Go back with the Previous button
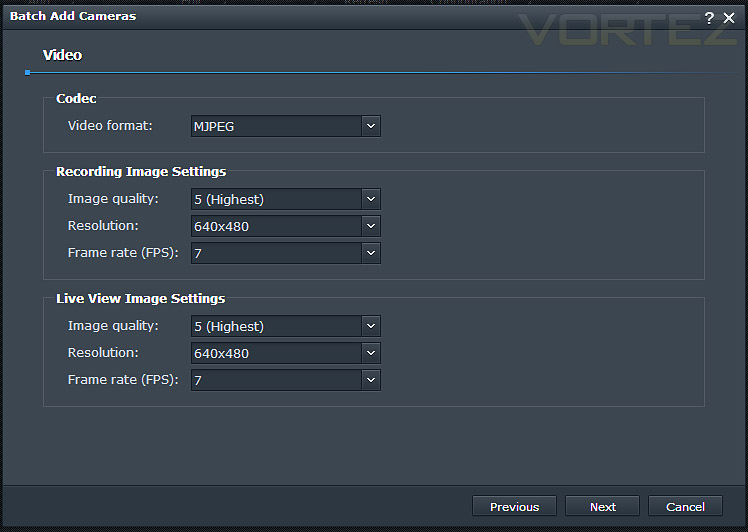The width and height of the screenshot is (748, 532). pyautogui.click(x=514, y=506)
